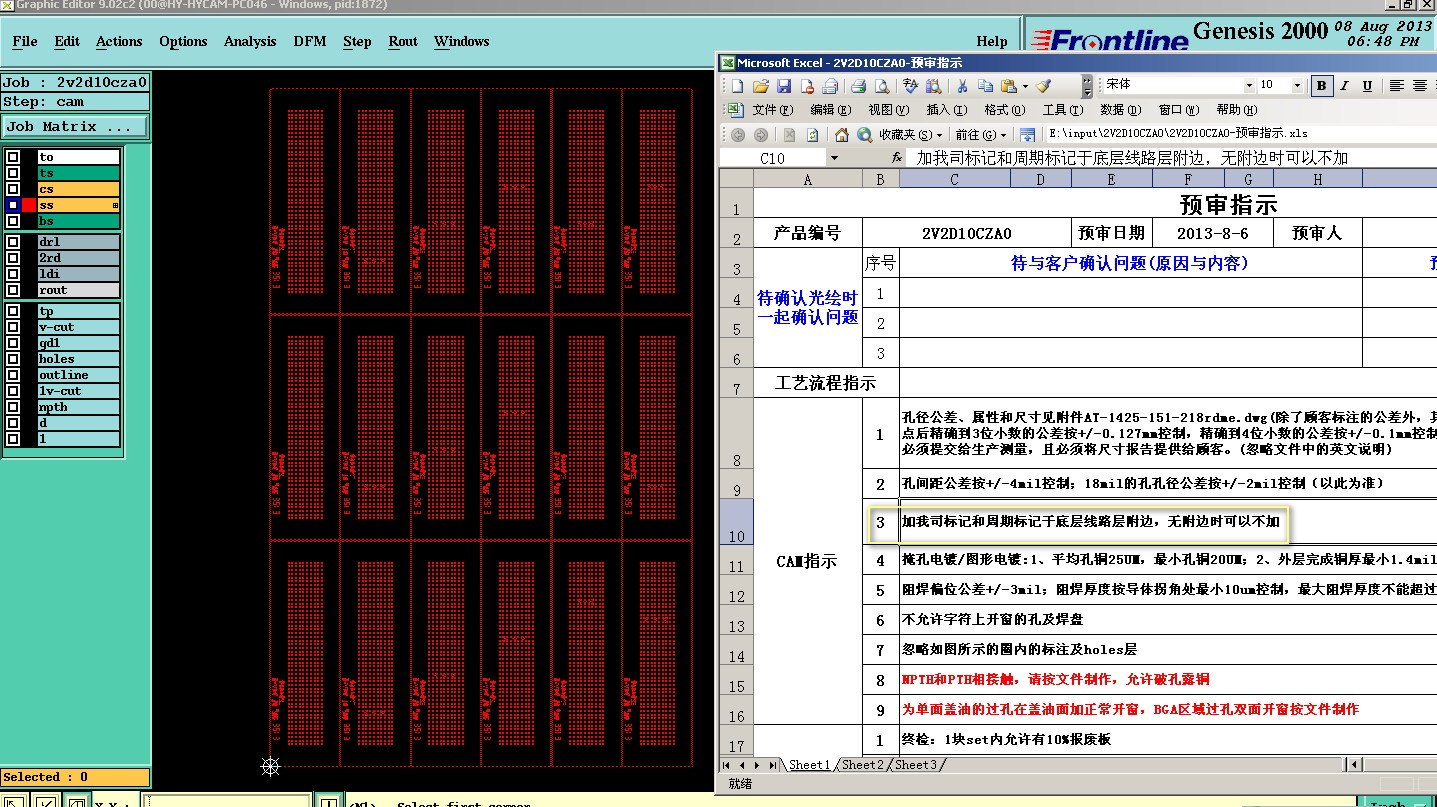The width and height of the screenshot is (1437, 807).
Task: Click the Insert Function fx icon
Action: coord(897,158)
